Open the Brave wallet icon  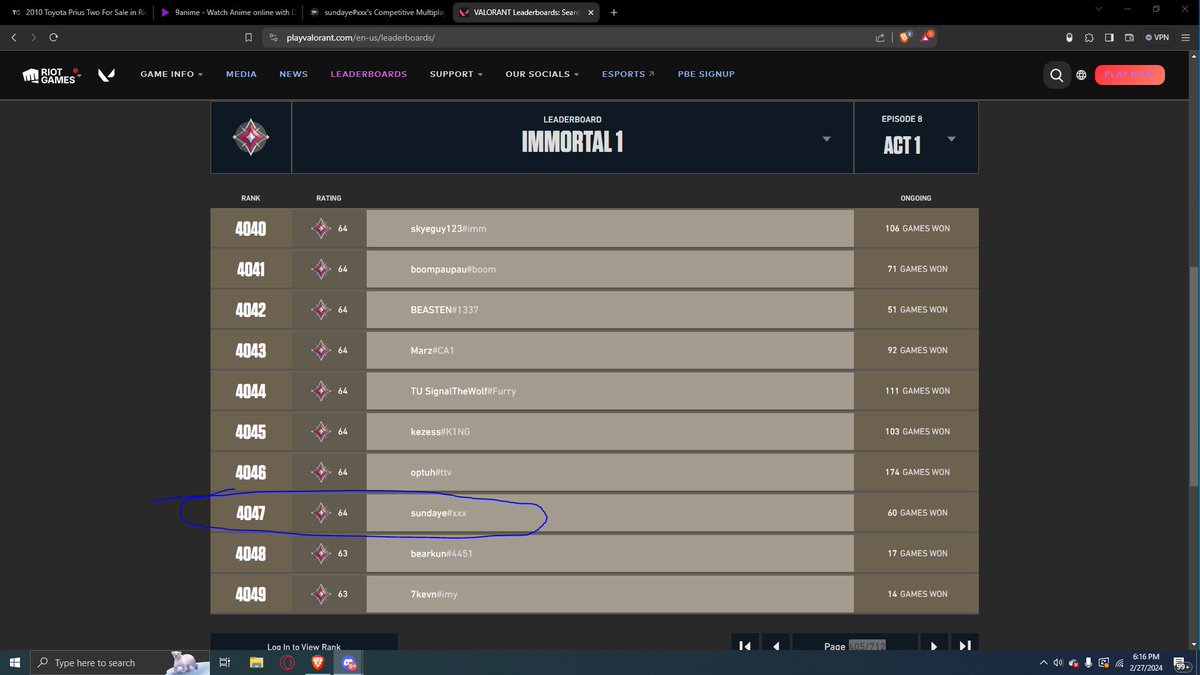pos(1129,37)
